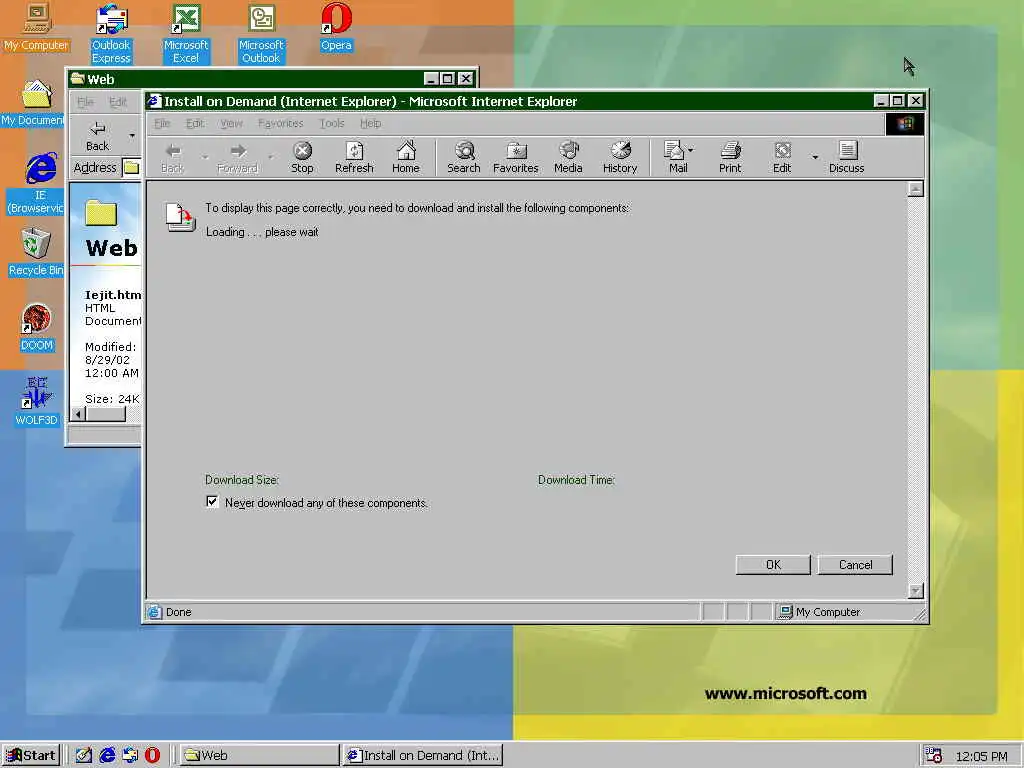Click the page scrollbar down arrow
Screen dimensions: 1024x768
(916, 590)
